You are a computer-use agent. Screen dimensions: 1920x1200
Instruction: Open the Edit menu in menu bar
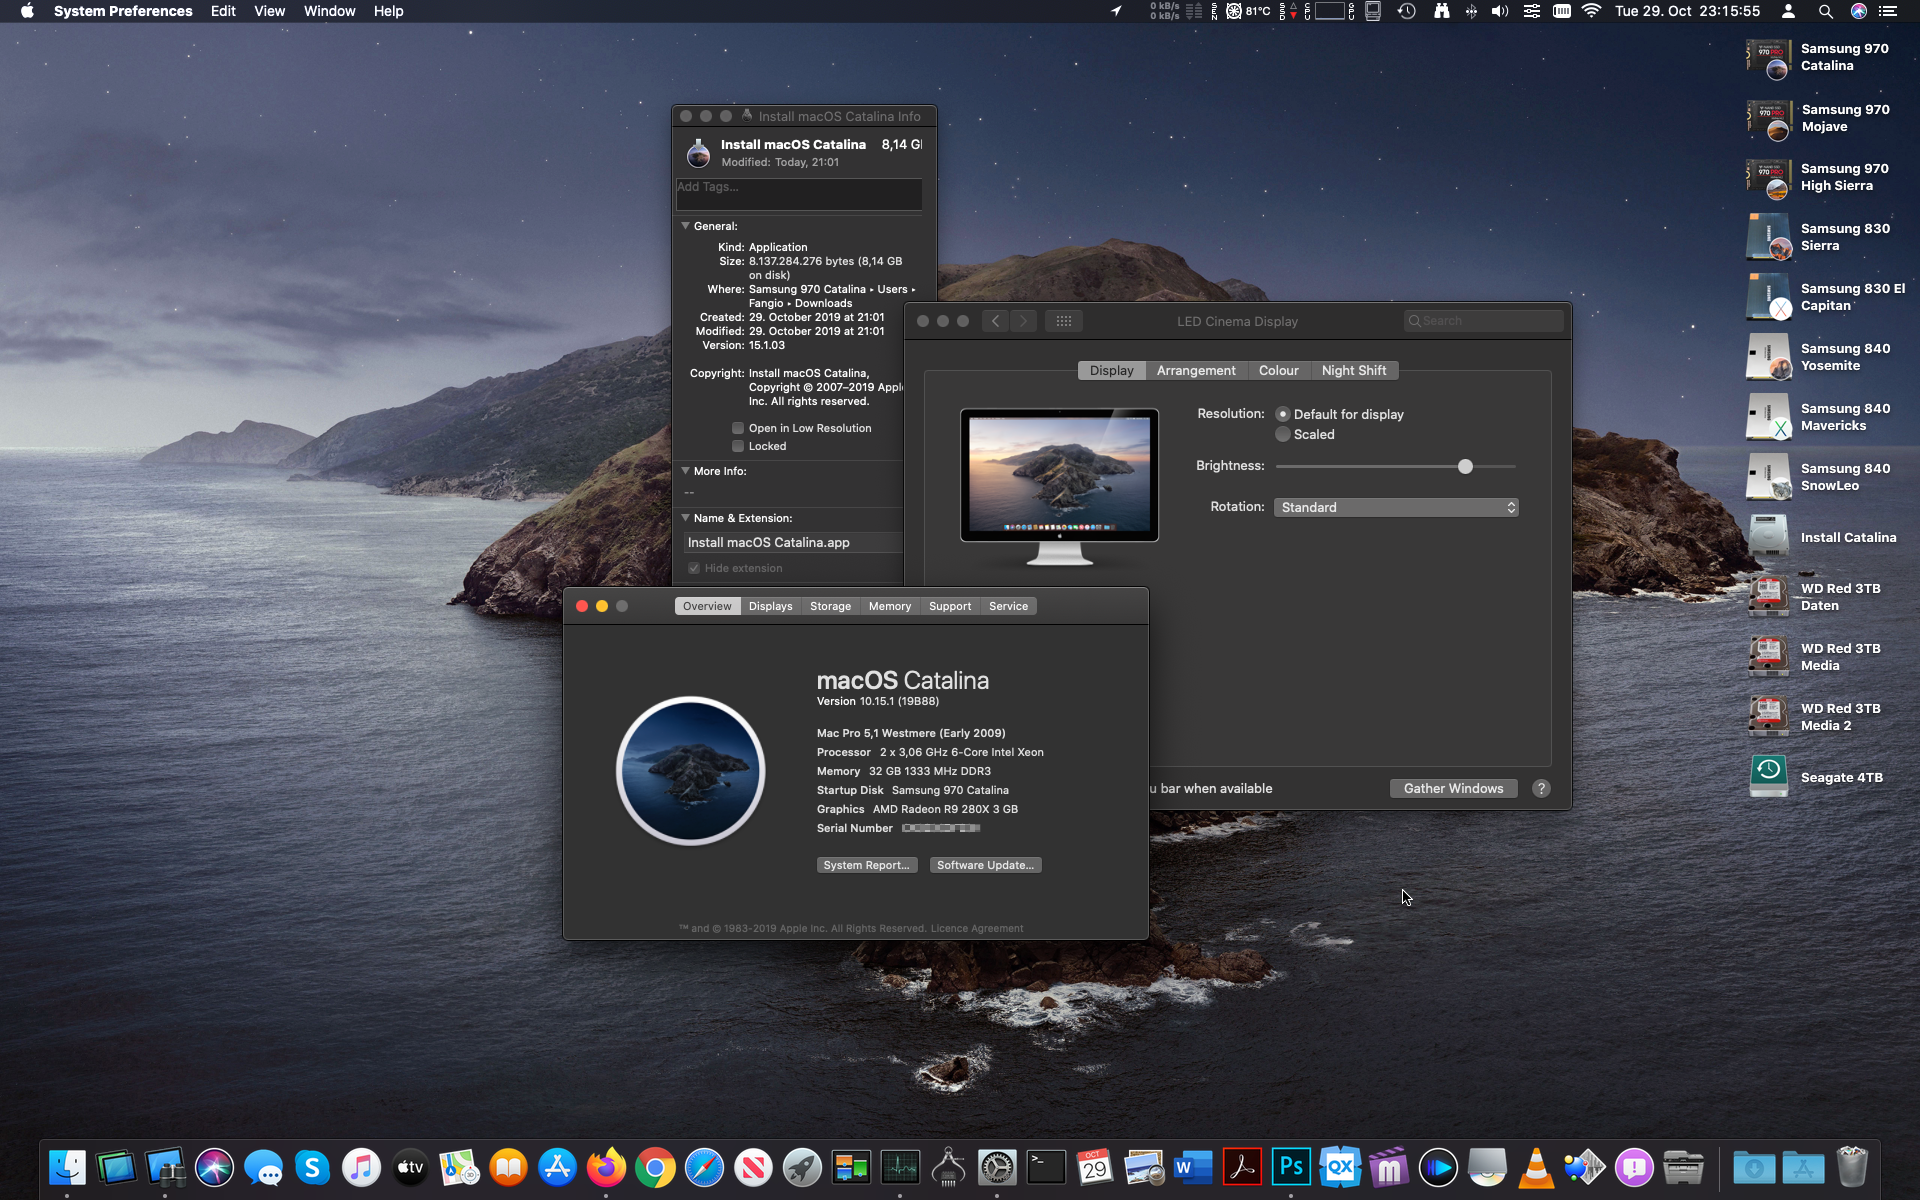click(x=223, y=11)
